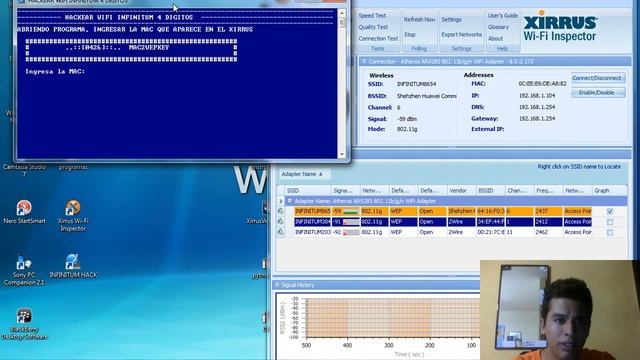Launch INFINITUM HACK desktop shortcut
Screen dimensions: 640x360
[x=73, y=266]
